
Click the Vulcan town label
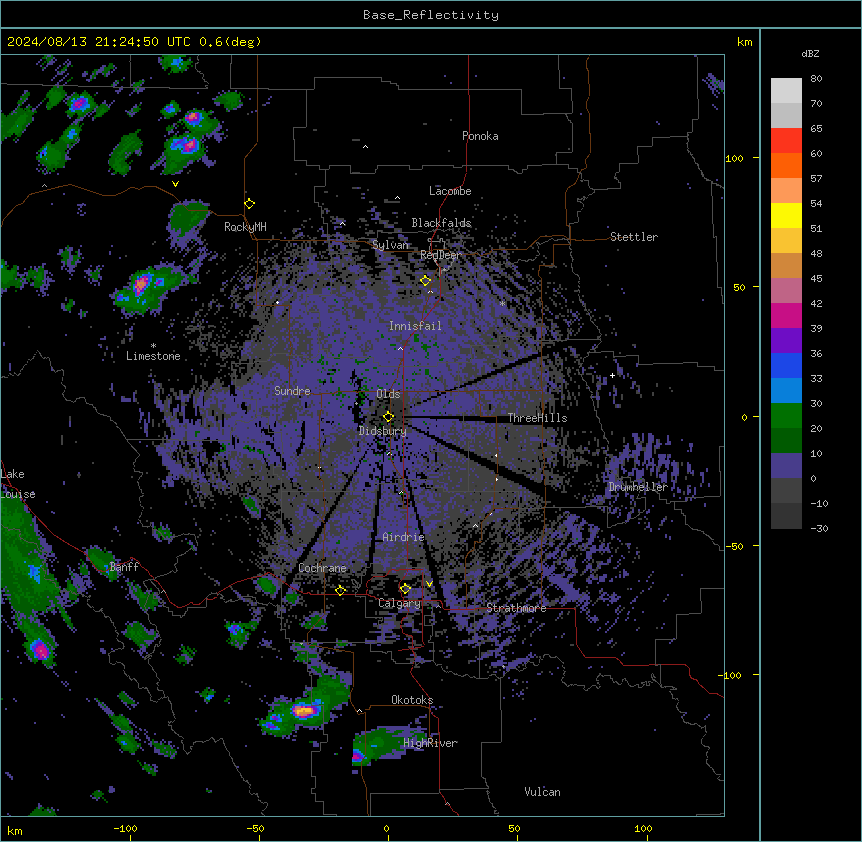point(543,792)
